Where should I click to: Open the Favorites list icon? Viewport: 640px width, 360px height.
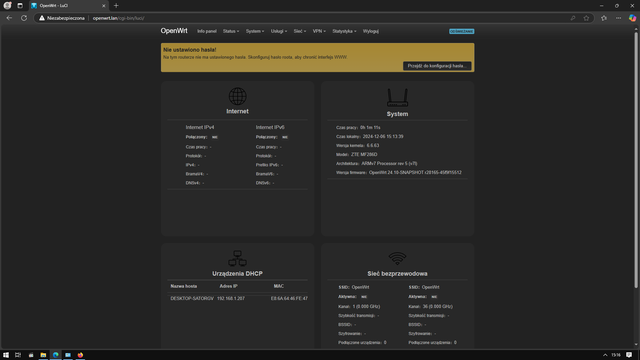(x=604, y=18)
